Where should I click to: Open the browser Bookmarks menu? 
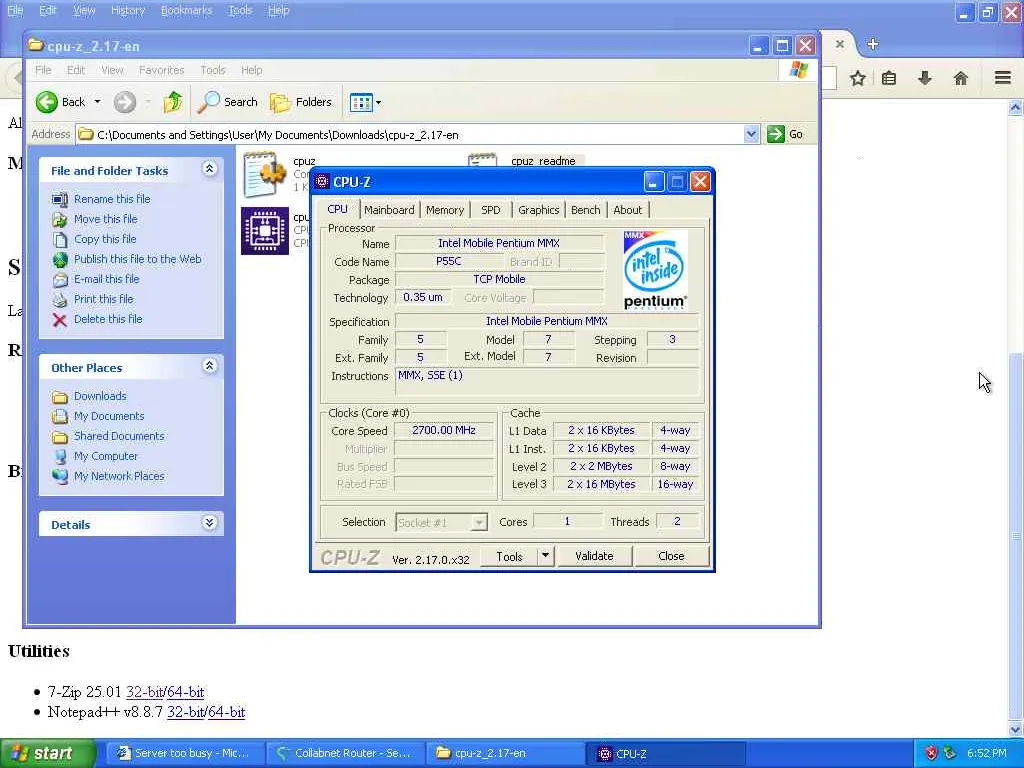[187, 10]
